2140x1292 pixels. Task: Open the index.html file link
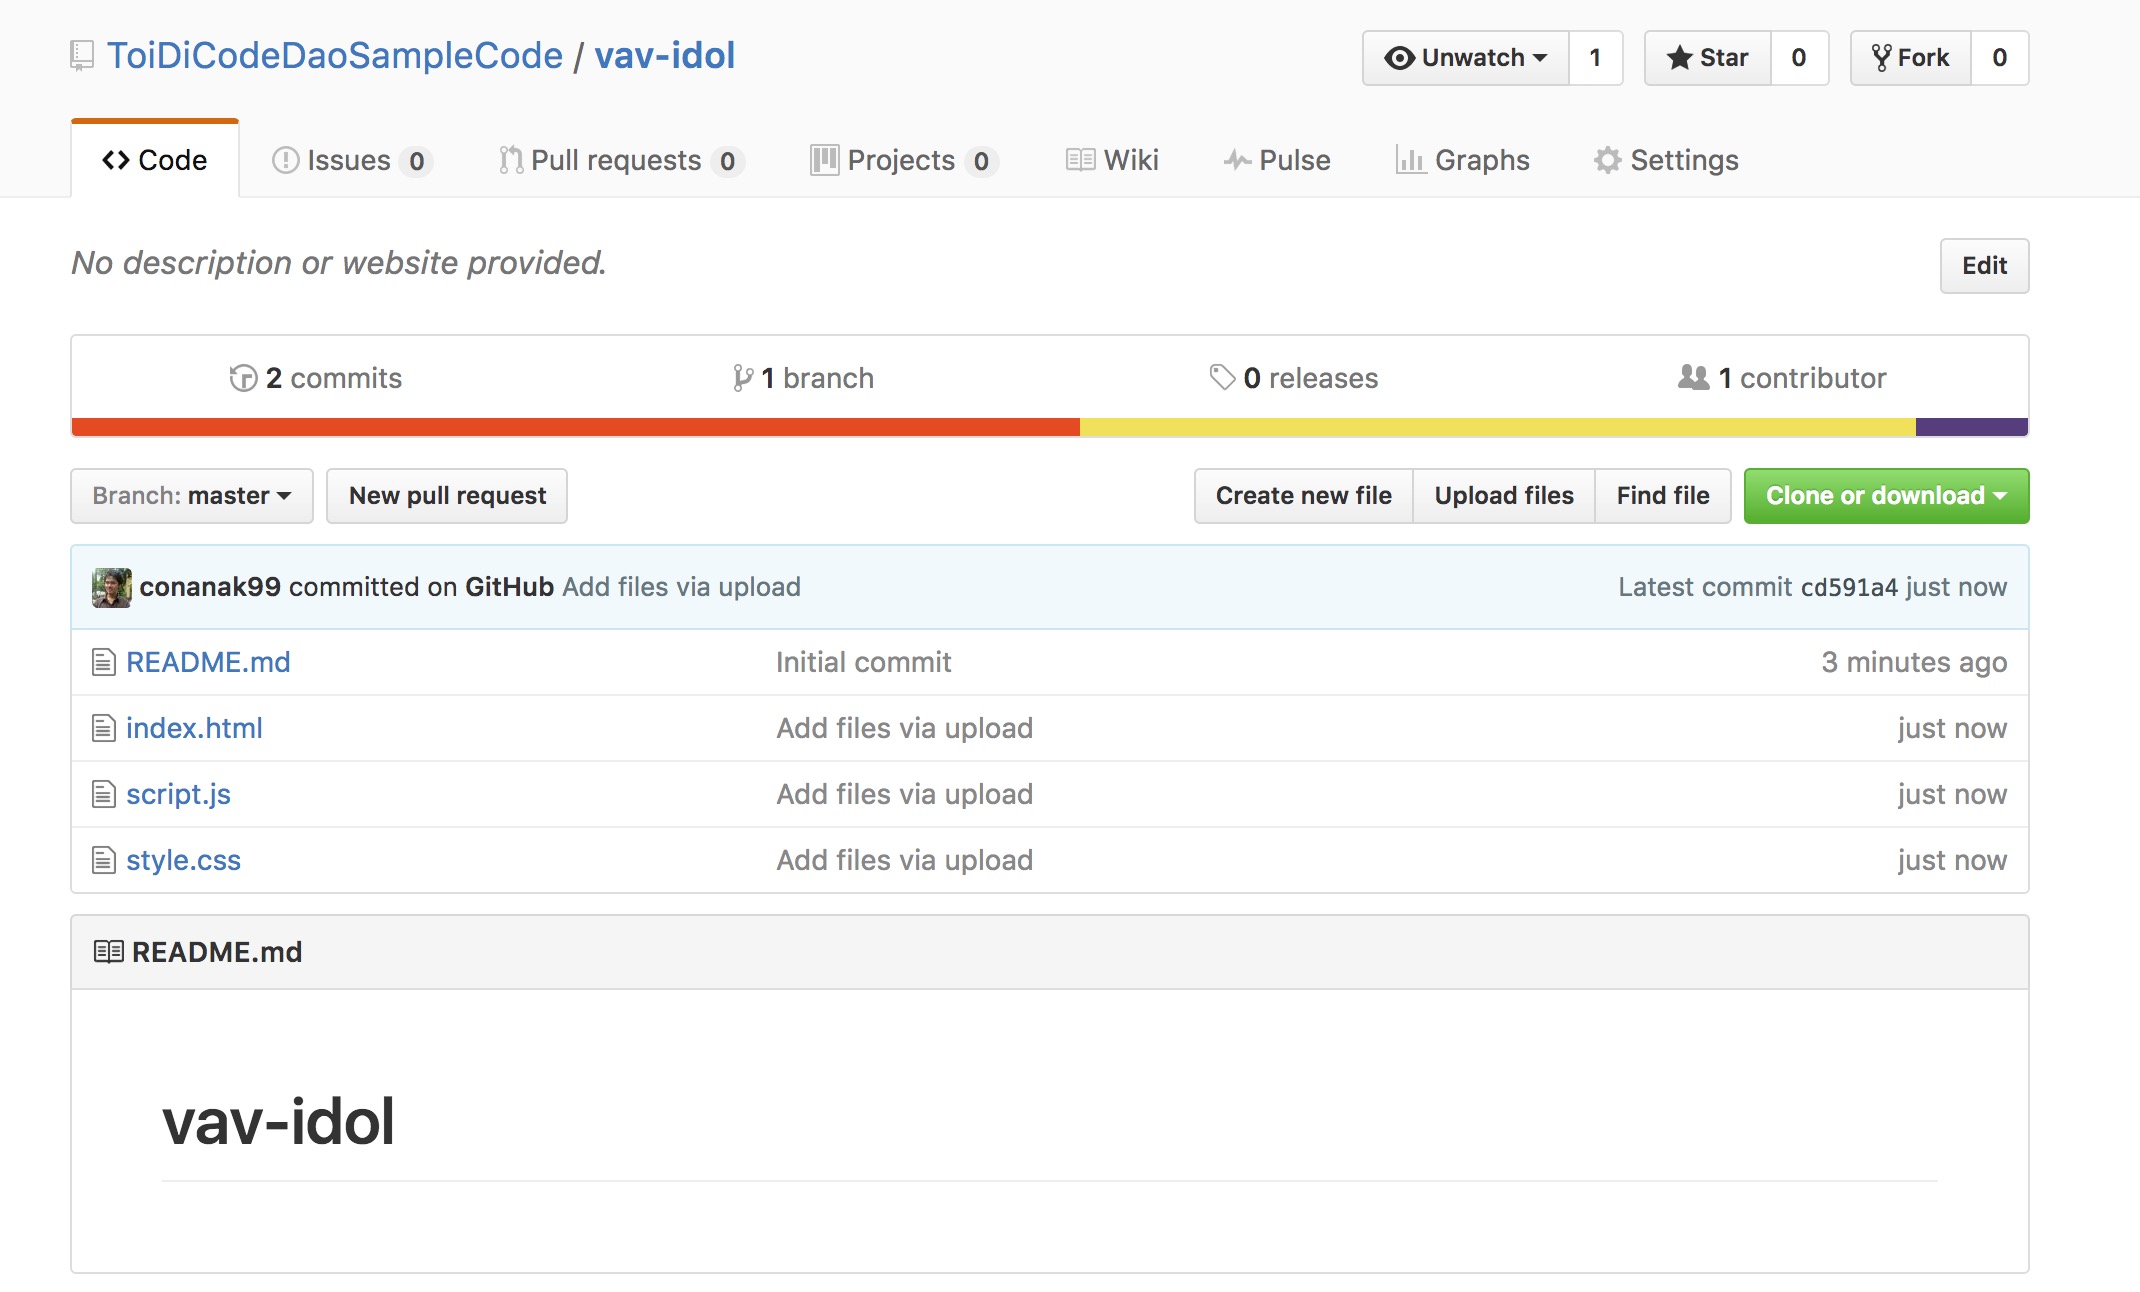pos(194,728)
